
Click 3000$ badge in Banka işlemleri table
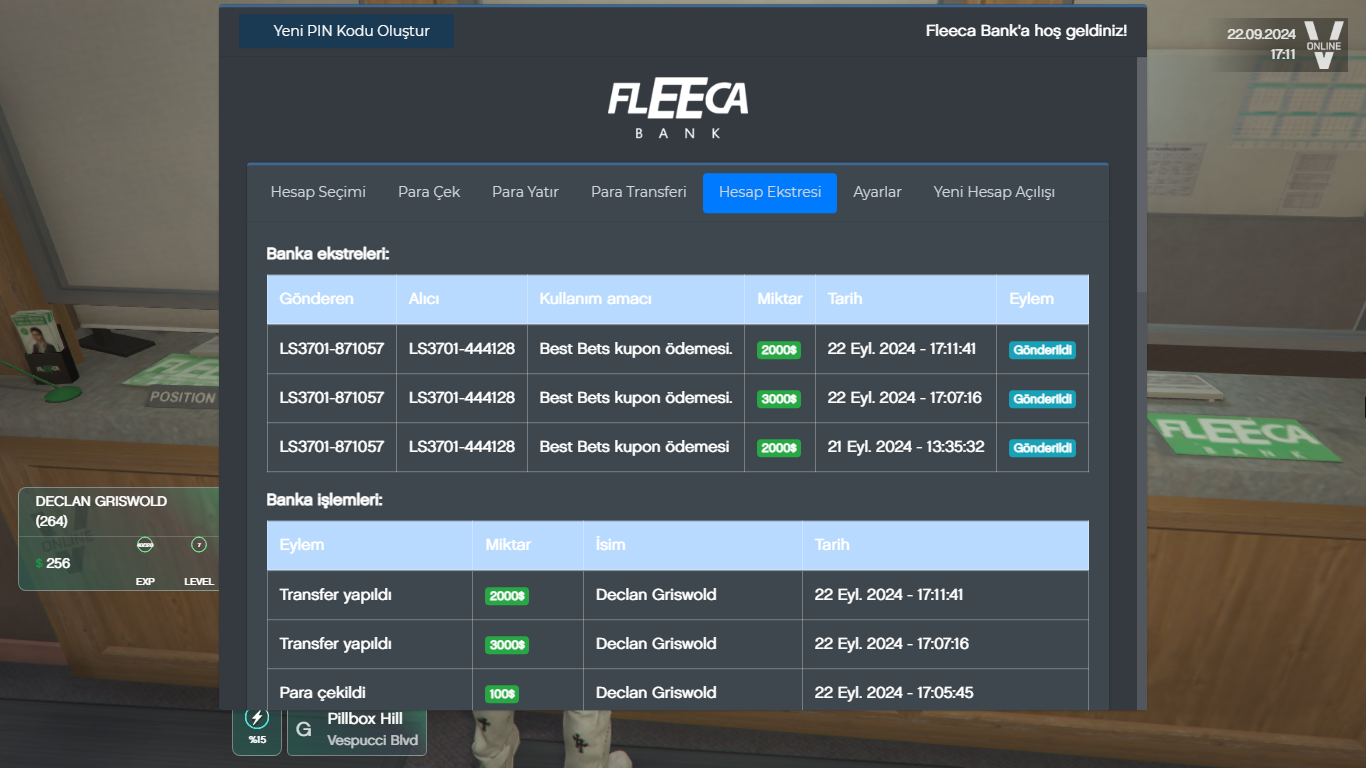click(x=507, y=645)
